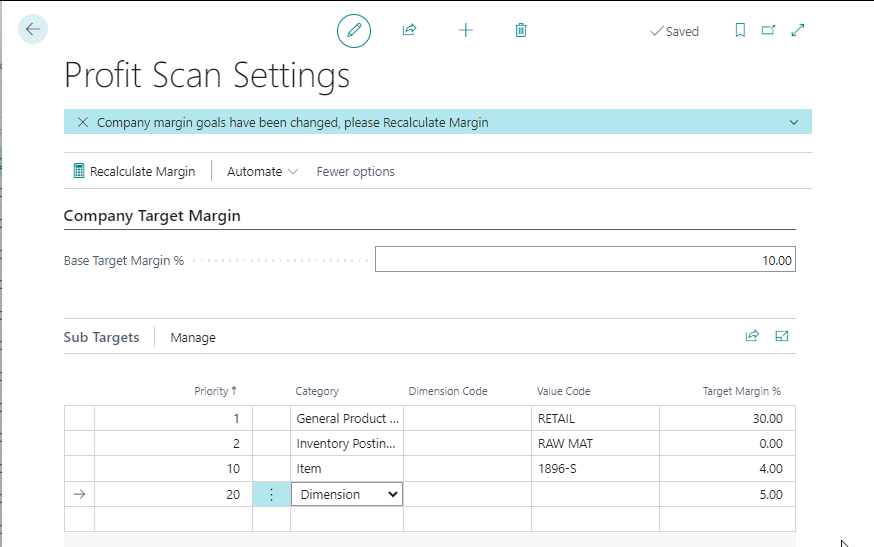Click the back arrow button
874x547 pixels.
[x=33, y=29]
